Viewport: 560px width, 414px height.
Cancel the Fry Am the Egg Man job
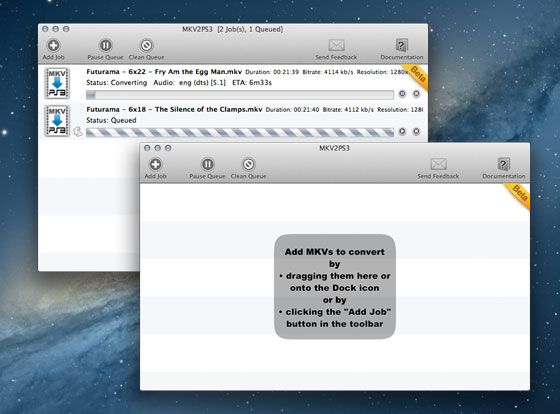416,94
